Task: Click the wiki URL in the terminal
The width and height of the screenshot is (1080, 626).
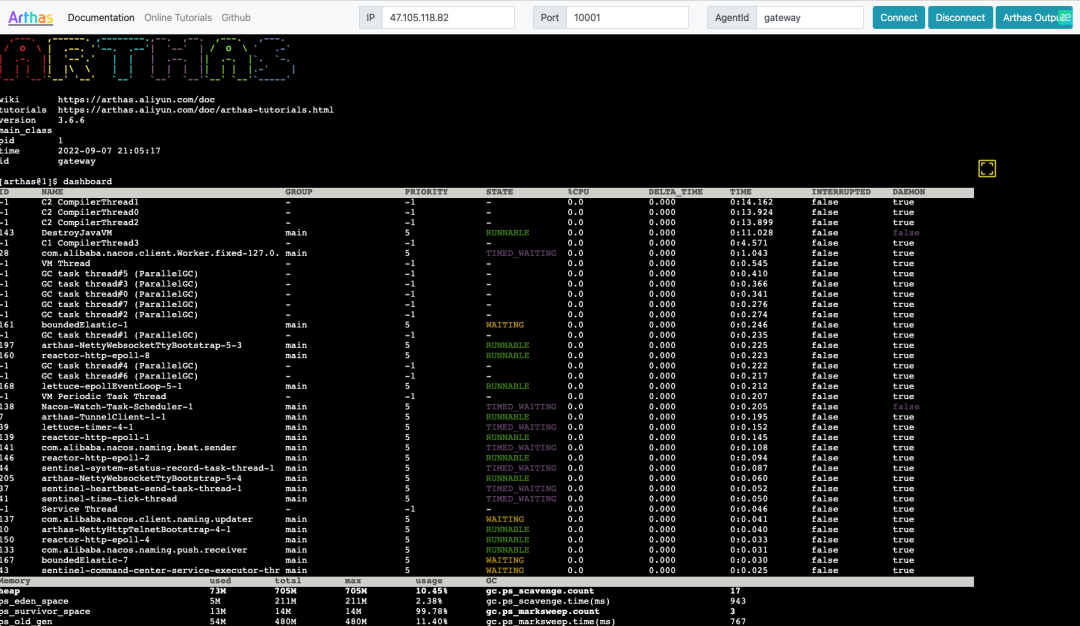Action: click(136, 100)
